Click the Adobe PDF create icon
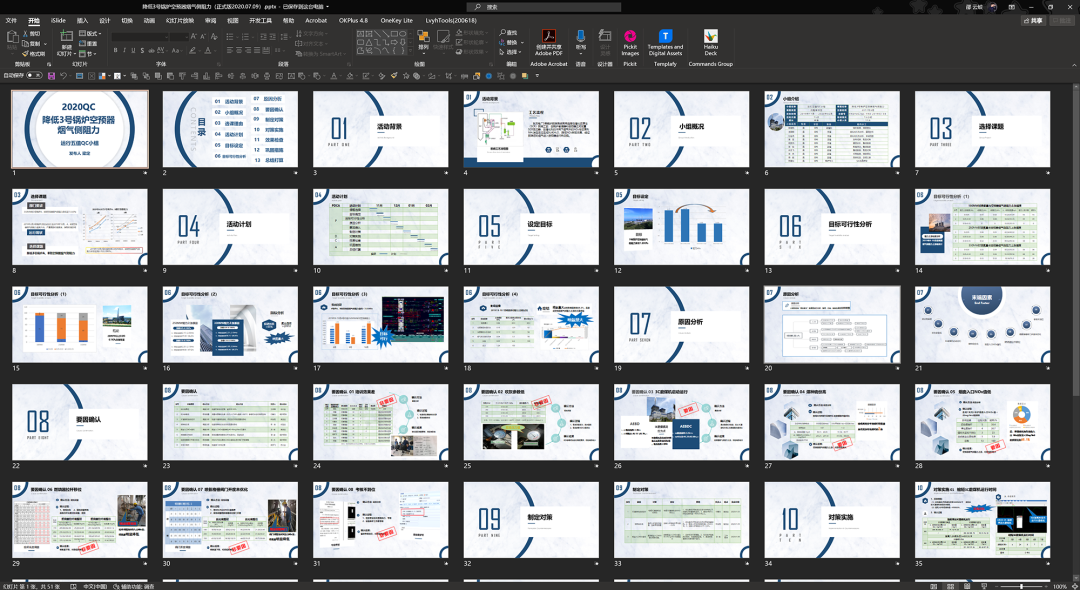The height and width of the screenshot is (590, 1080). click(x=548, y=36)
